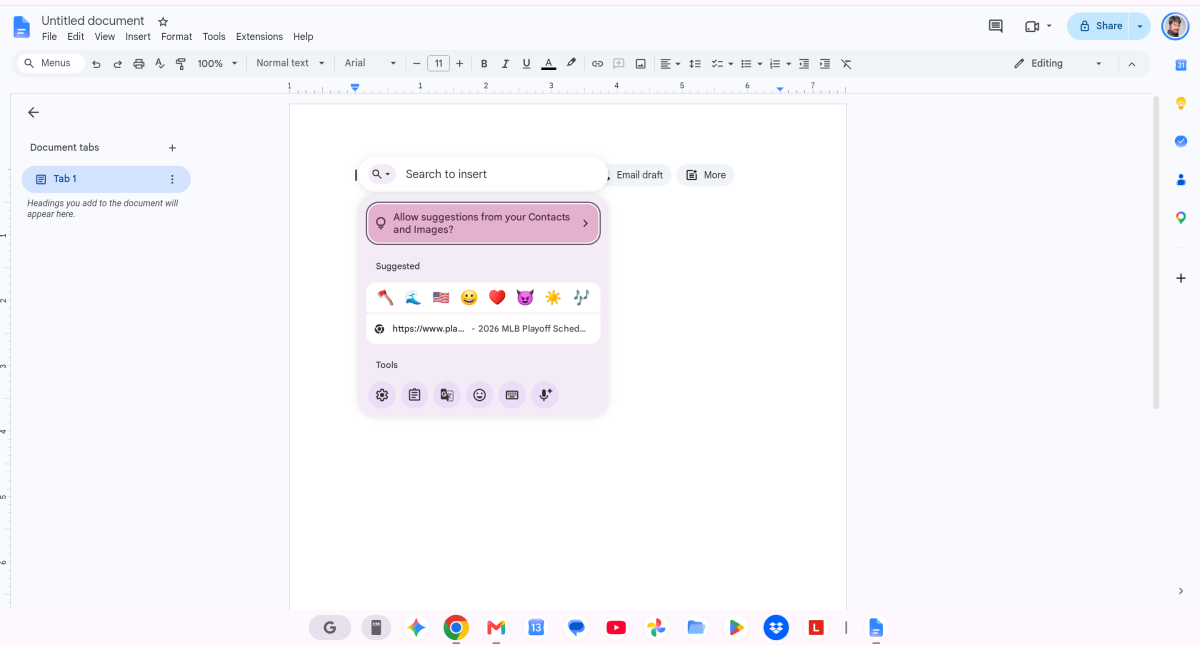Allow suggestions from Contacts and Images
The height and width of the screenshot is (645, 1200).
coord(483,223)
